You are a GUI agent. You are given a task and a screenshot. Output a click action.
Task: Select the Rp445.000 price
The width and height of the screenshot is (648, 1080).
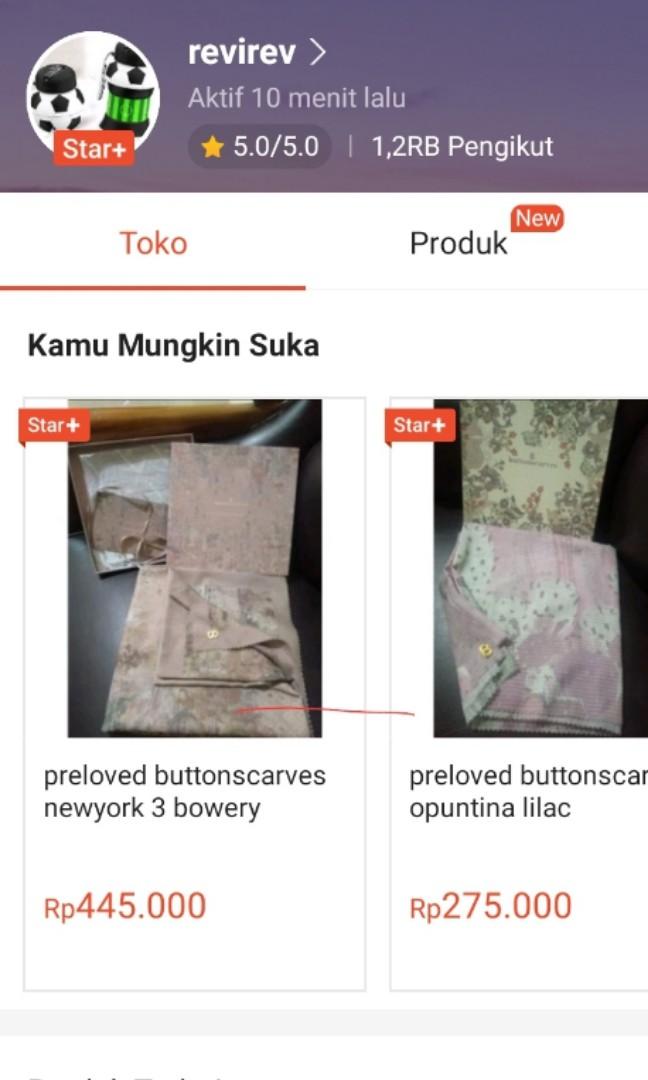tap(125, 905)
